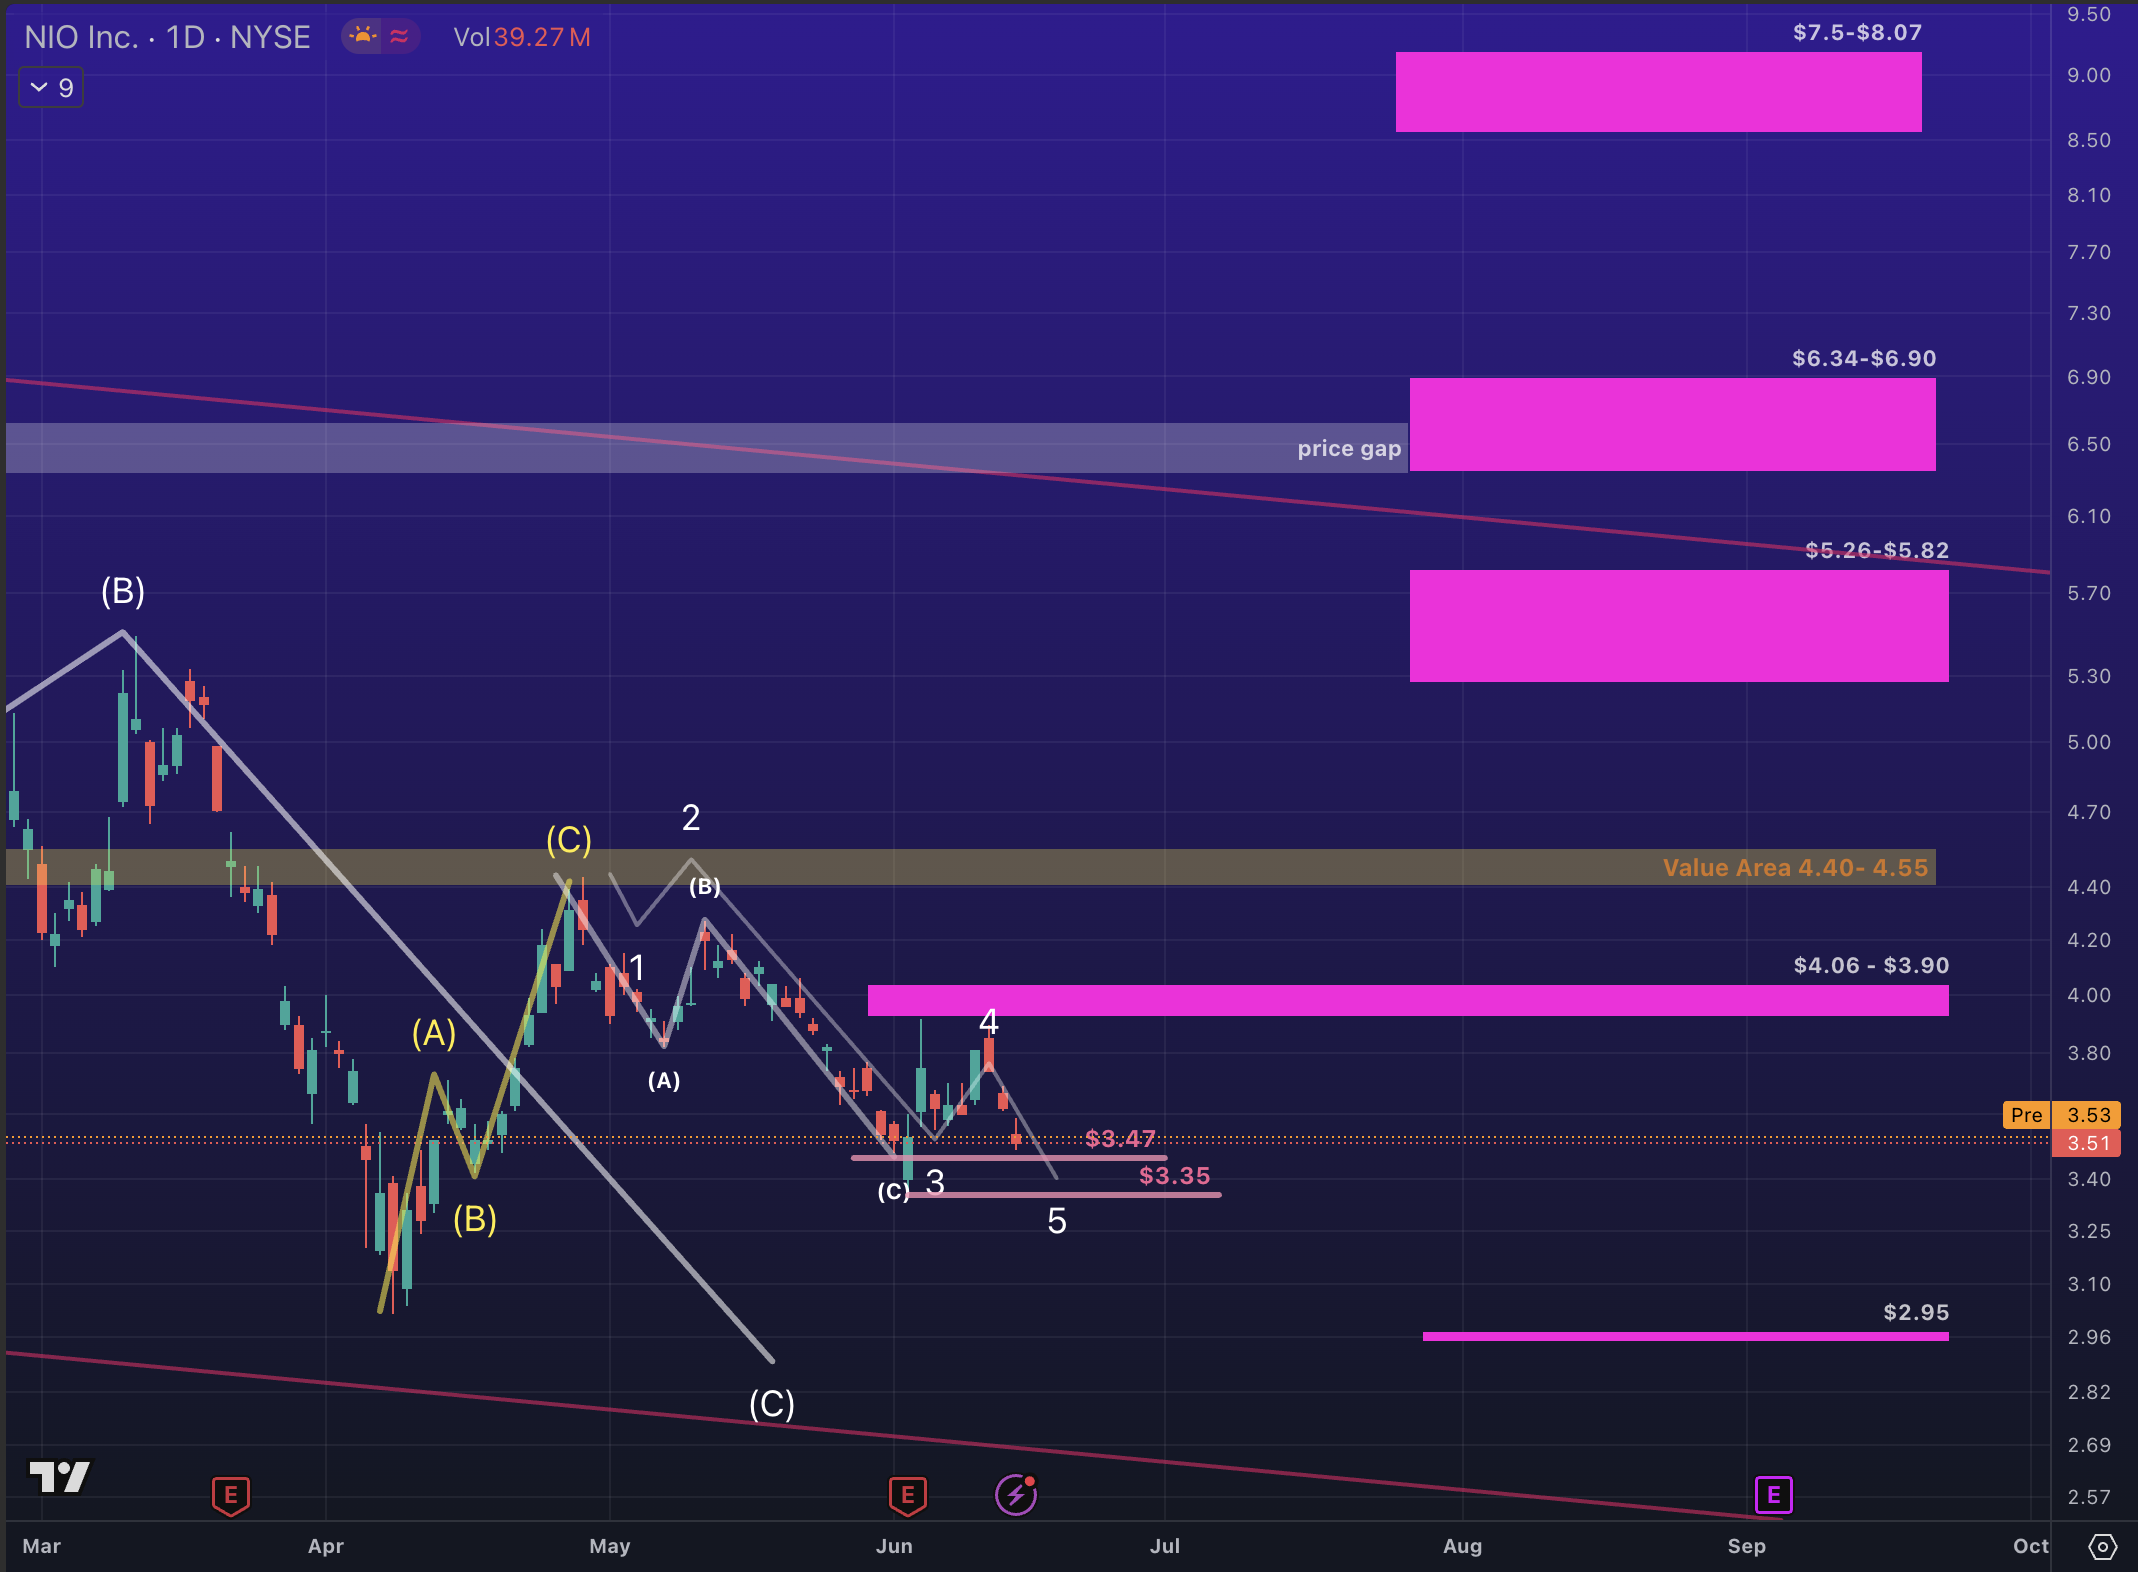Click the NIO Inc. symbol title
This screenshot has height=1572, width=2138.
(x=167, y=37)
